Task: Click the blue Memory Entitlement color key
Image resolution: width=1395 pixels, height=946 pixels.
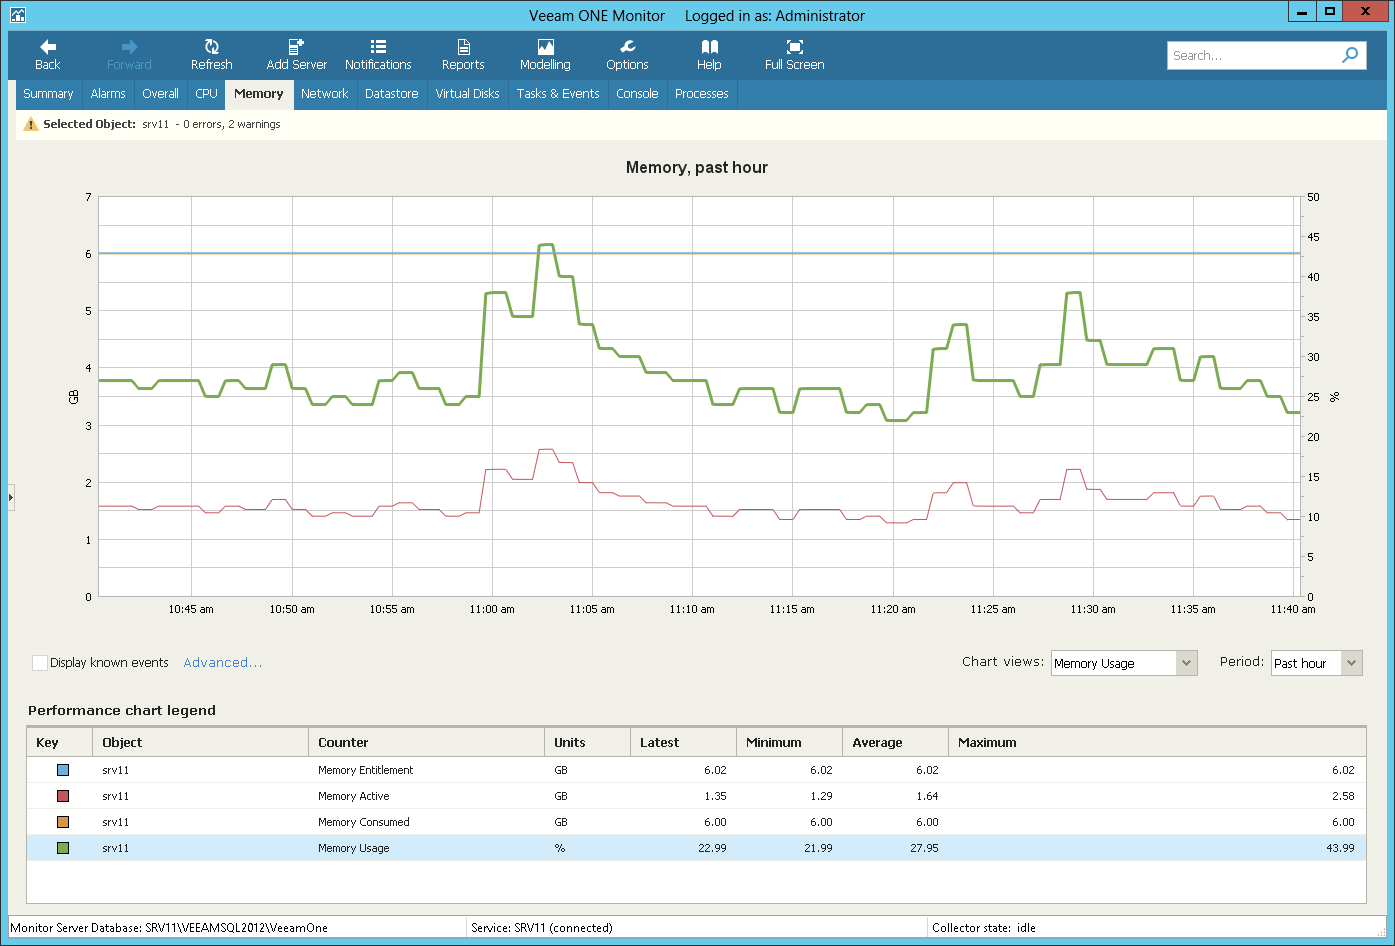Action: (63, 770)
